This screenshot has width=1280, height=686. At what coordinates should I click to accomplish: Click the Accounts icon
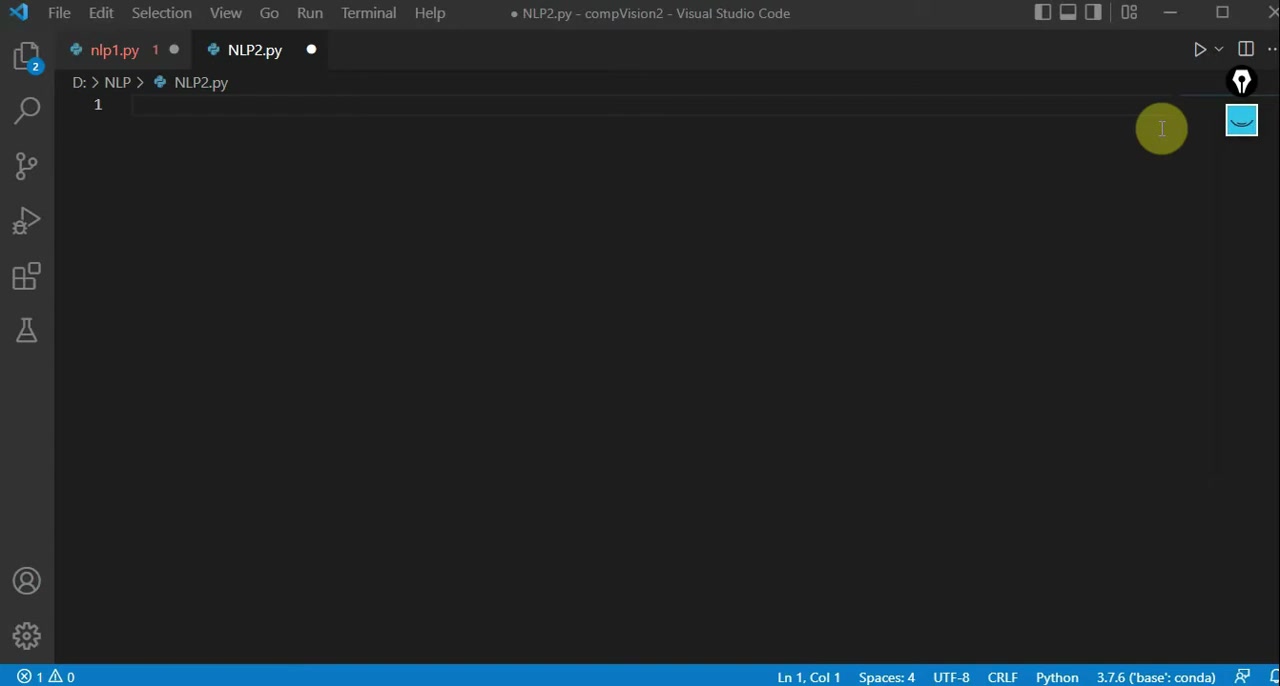pos(27,581)
